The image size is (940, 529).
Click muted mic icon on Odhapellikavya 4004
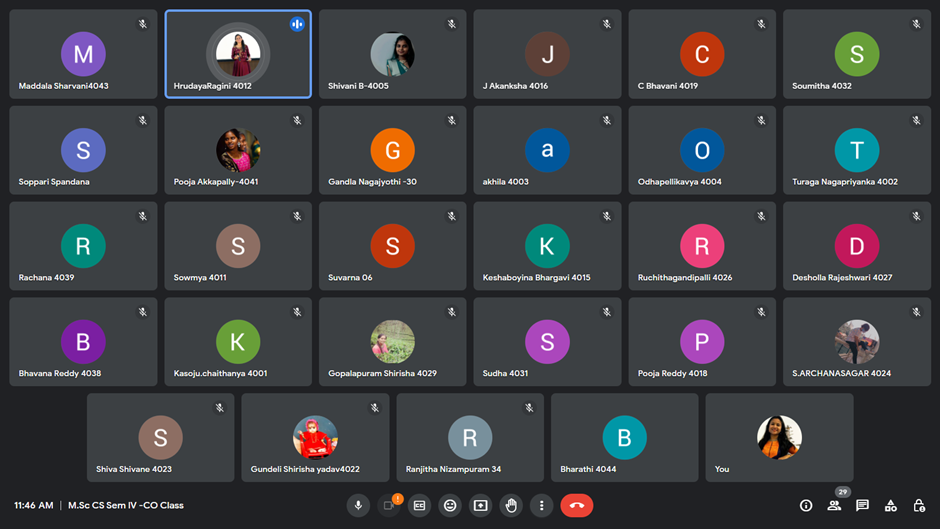click(761, 120)
